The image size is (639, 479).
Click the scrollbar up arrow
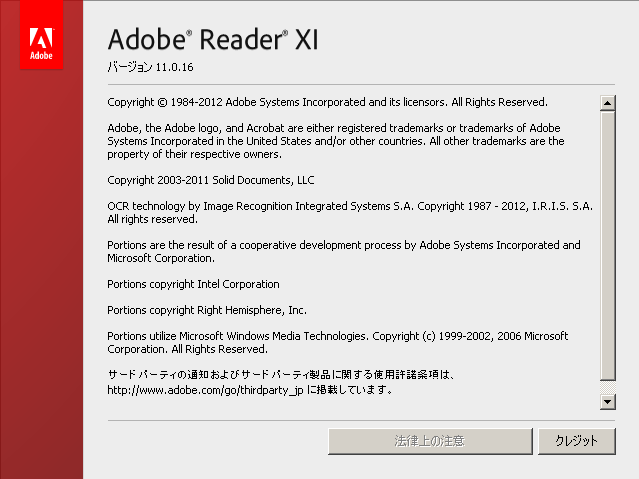(x=607, y=102)
